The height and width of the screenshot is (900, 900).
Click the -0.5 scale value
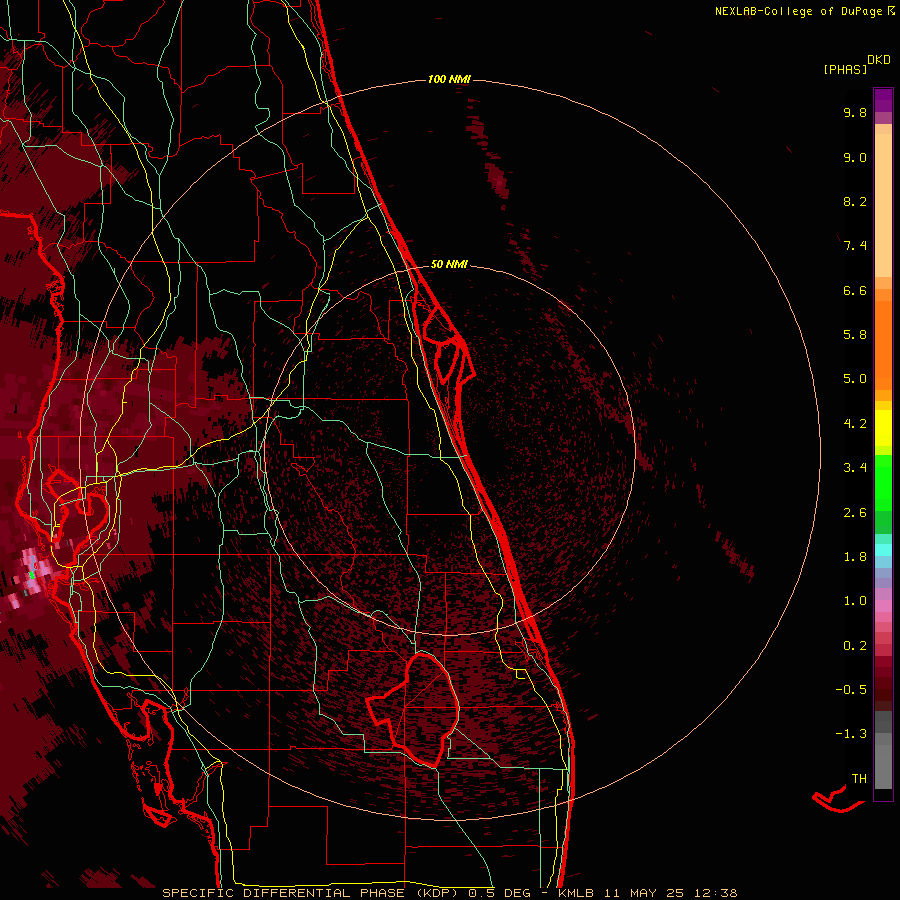tap(851, 690)
